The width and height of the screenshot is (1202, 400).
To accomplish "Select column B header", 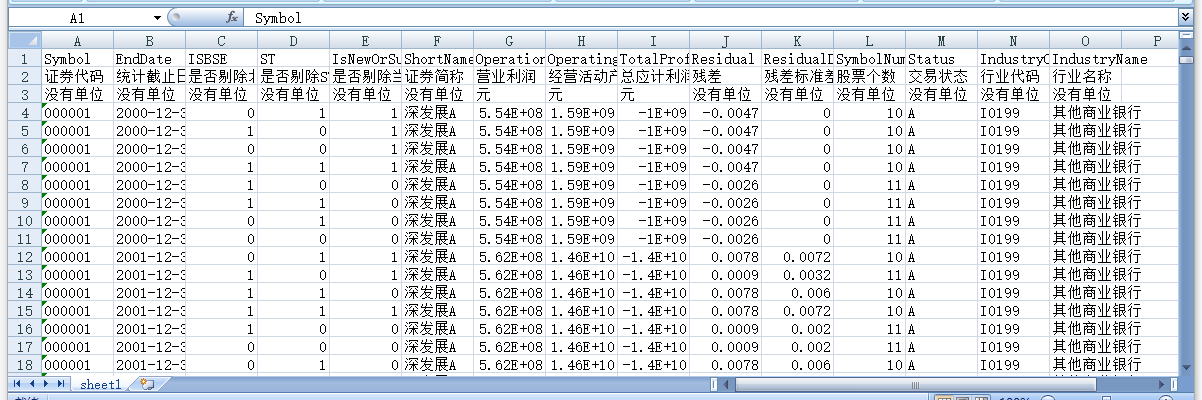I will pos(150,41).
